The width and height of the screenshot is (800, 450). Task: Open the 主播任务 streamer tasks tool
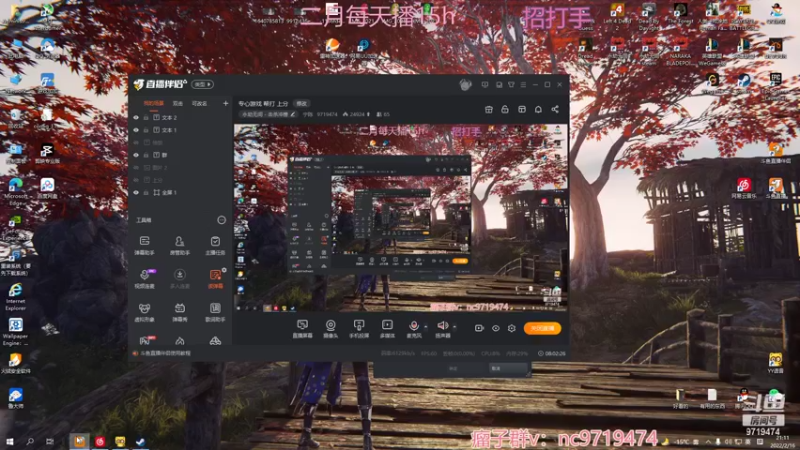(215, 245)
